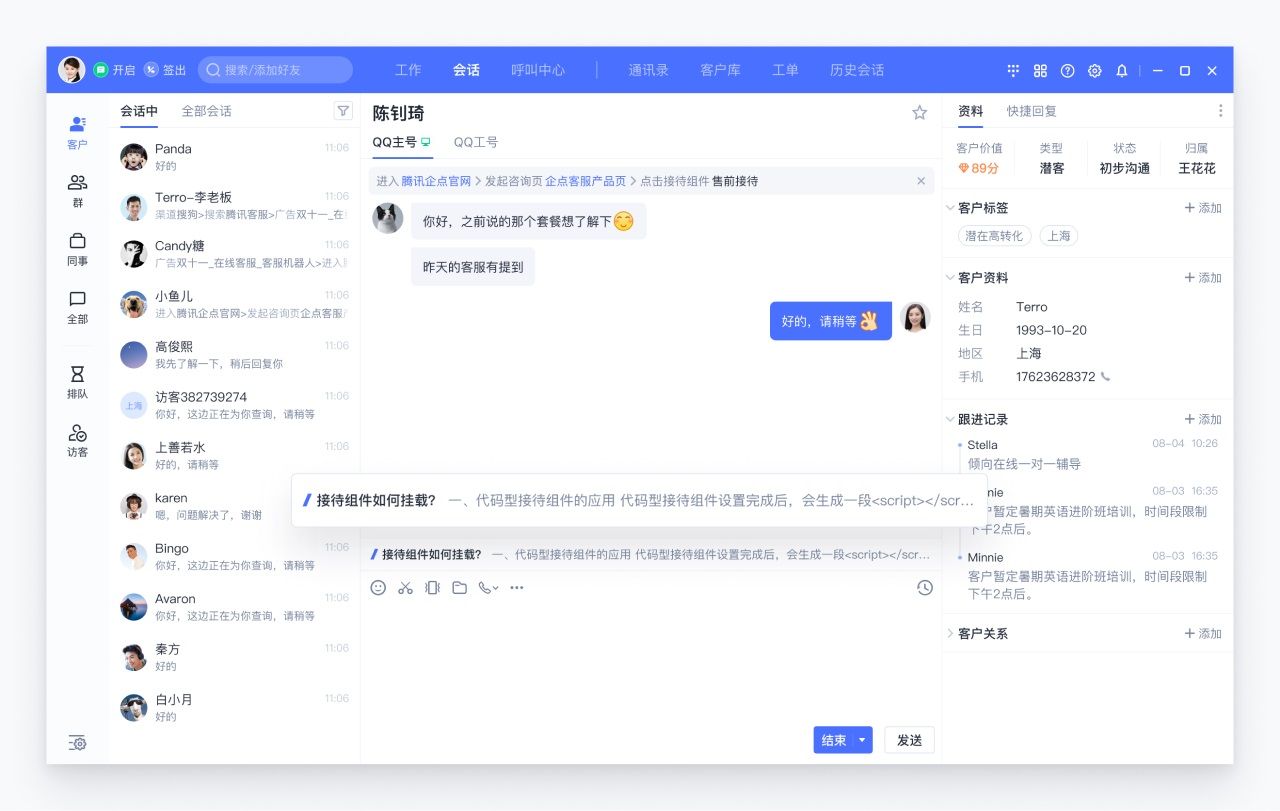Open the 通讯录 top tab
The height and width of the screenshot is (811, 1280).
[x=648, y=70]
